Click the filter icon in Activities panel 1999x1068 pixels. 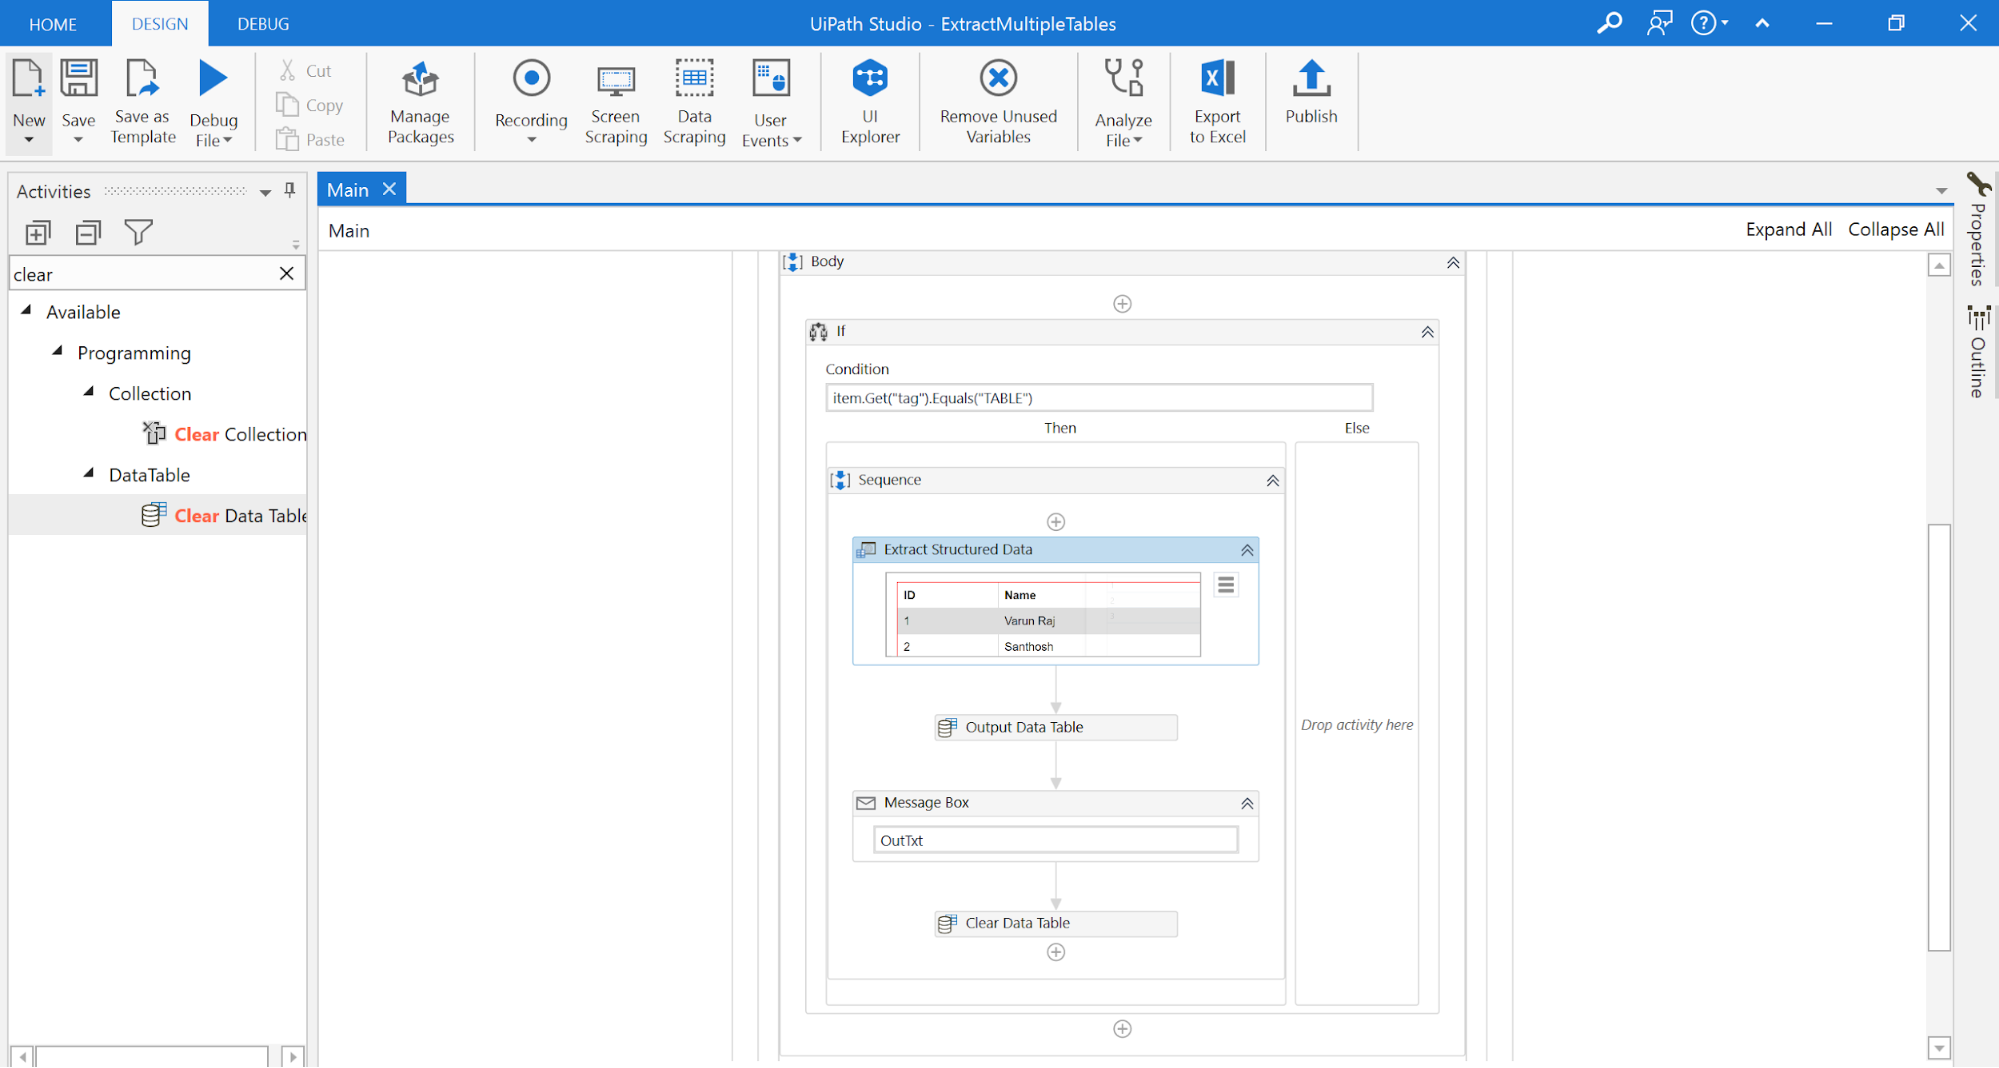coord(138,233)
